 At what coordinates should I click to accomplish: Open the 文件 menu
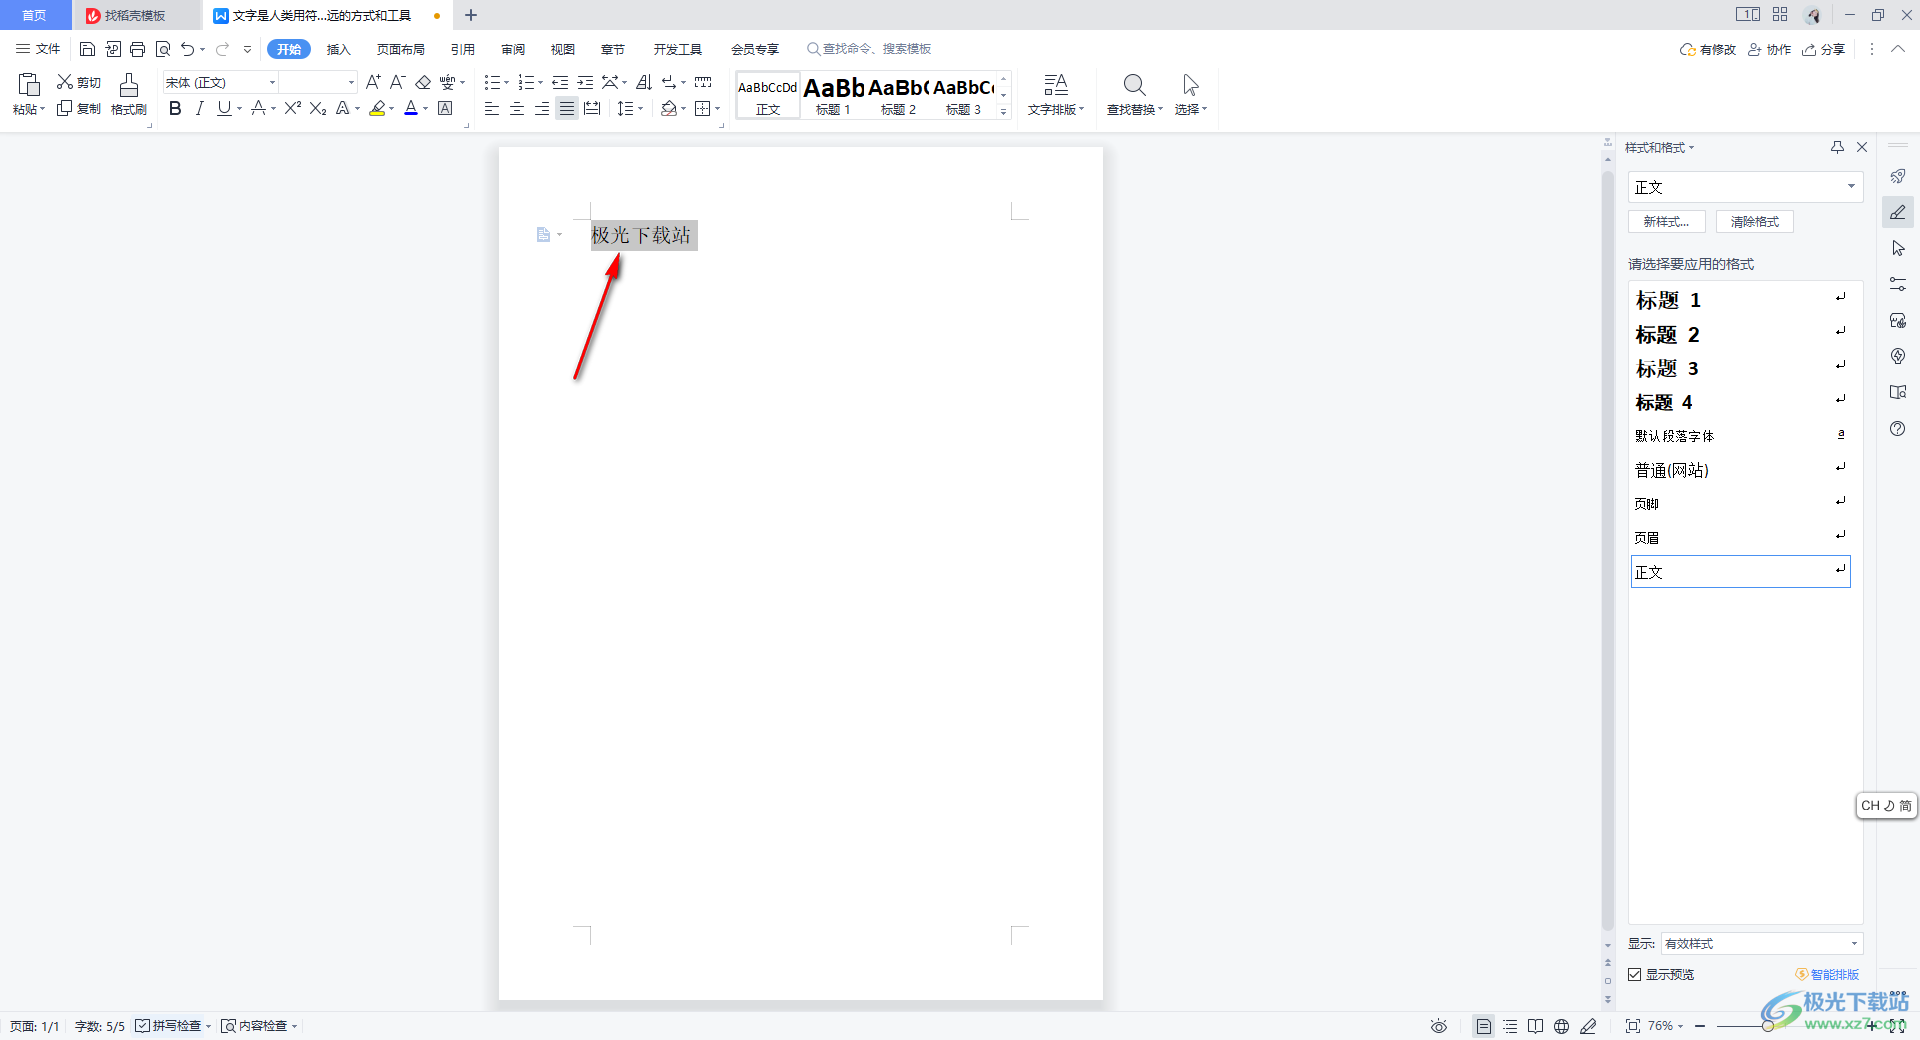[x=38, y=49]
